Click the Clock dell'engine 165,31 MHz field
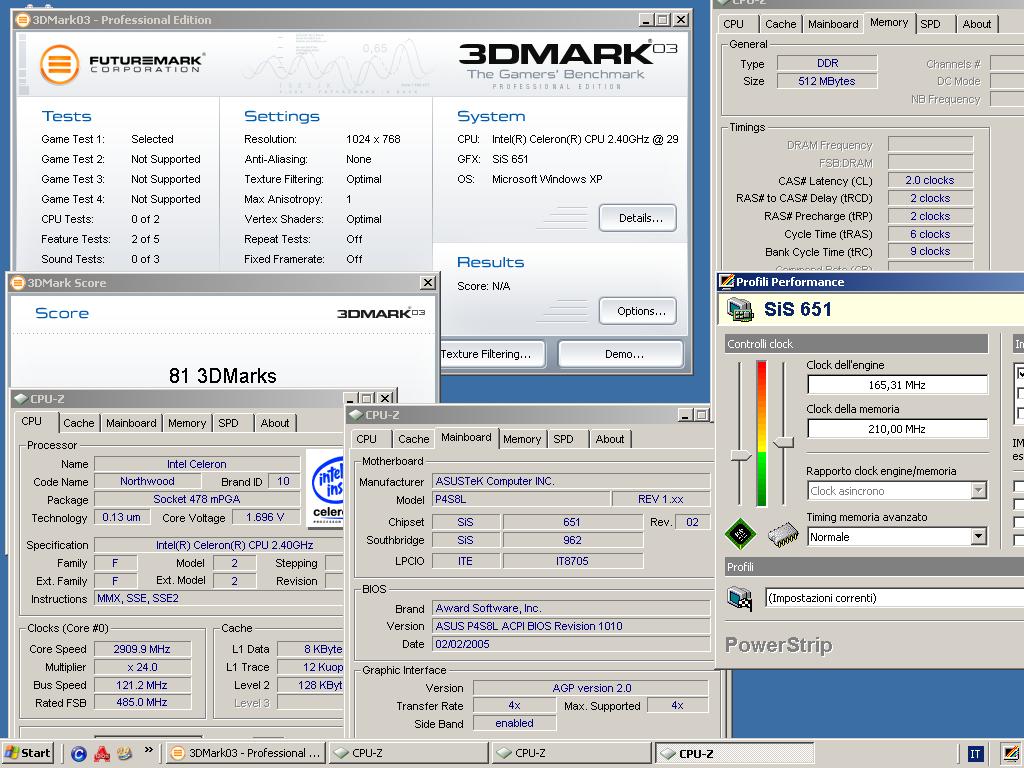 point(897,385)
